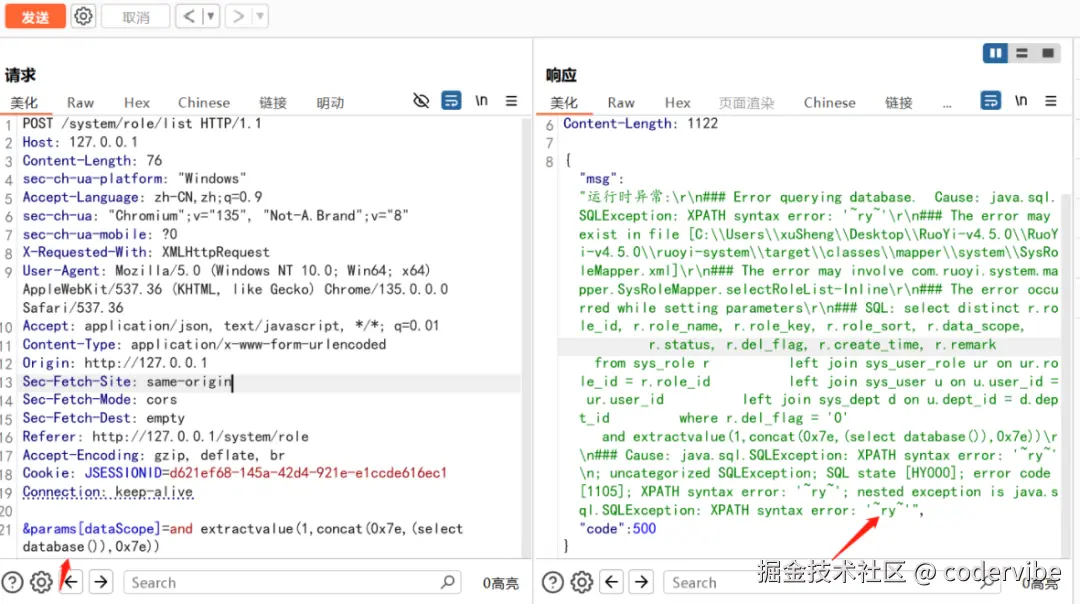Click the Referer header line
Viewport: 1080px width, 604px height.
[165, 437]
